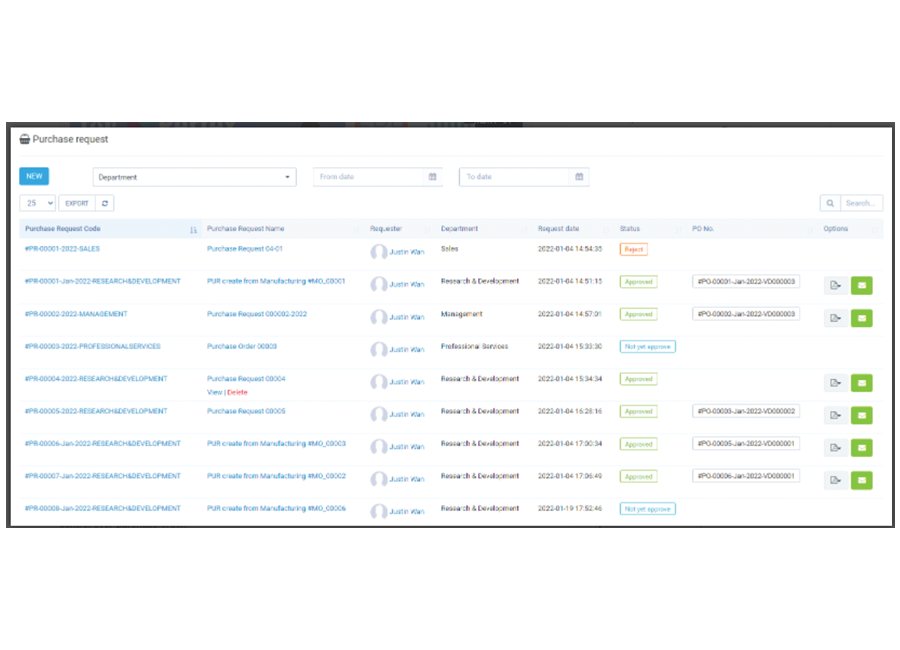This screenshot has height=650, width=900.
Task: Open the To date calendar icon
Action: (x=579, y=177)
